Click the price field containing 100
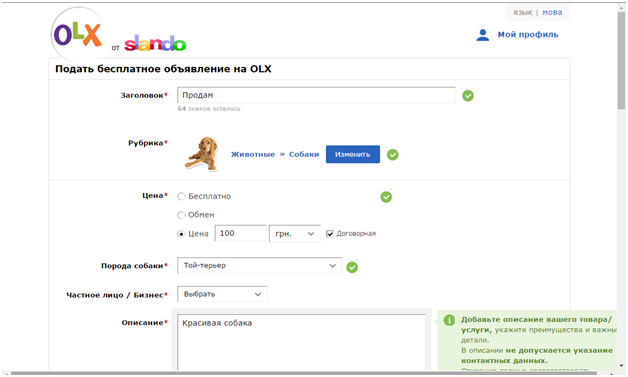 (240, 234)
